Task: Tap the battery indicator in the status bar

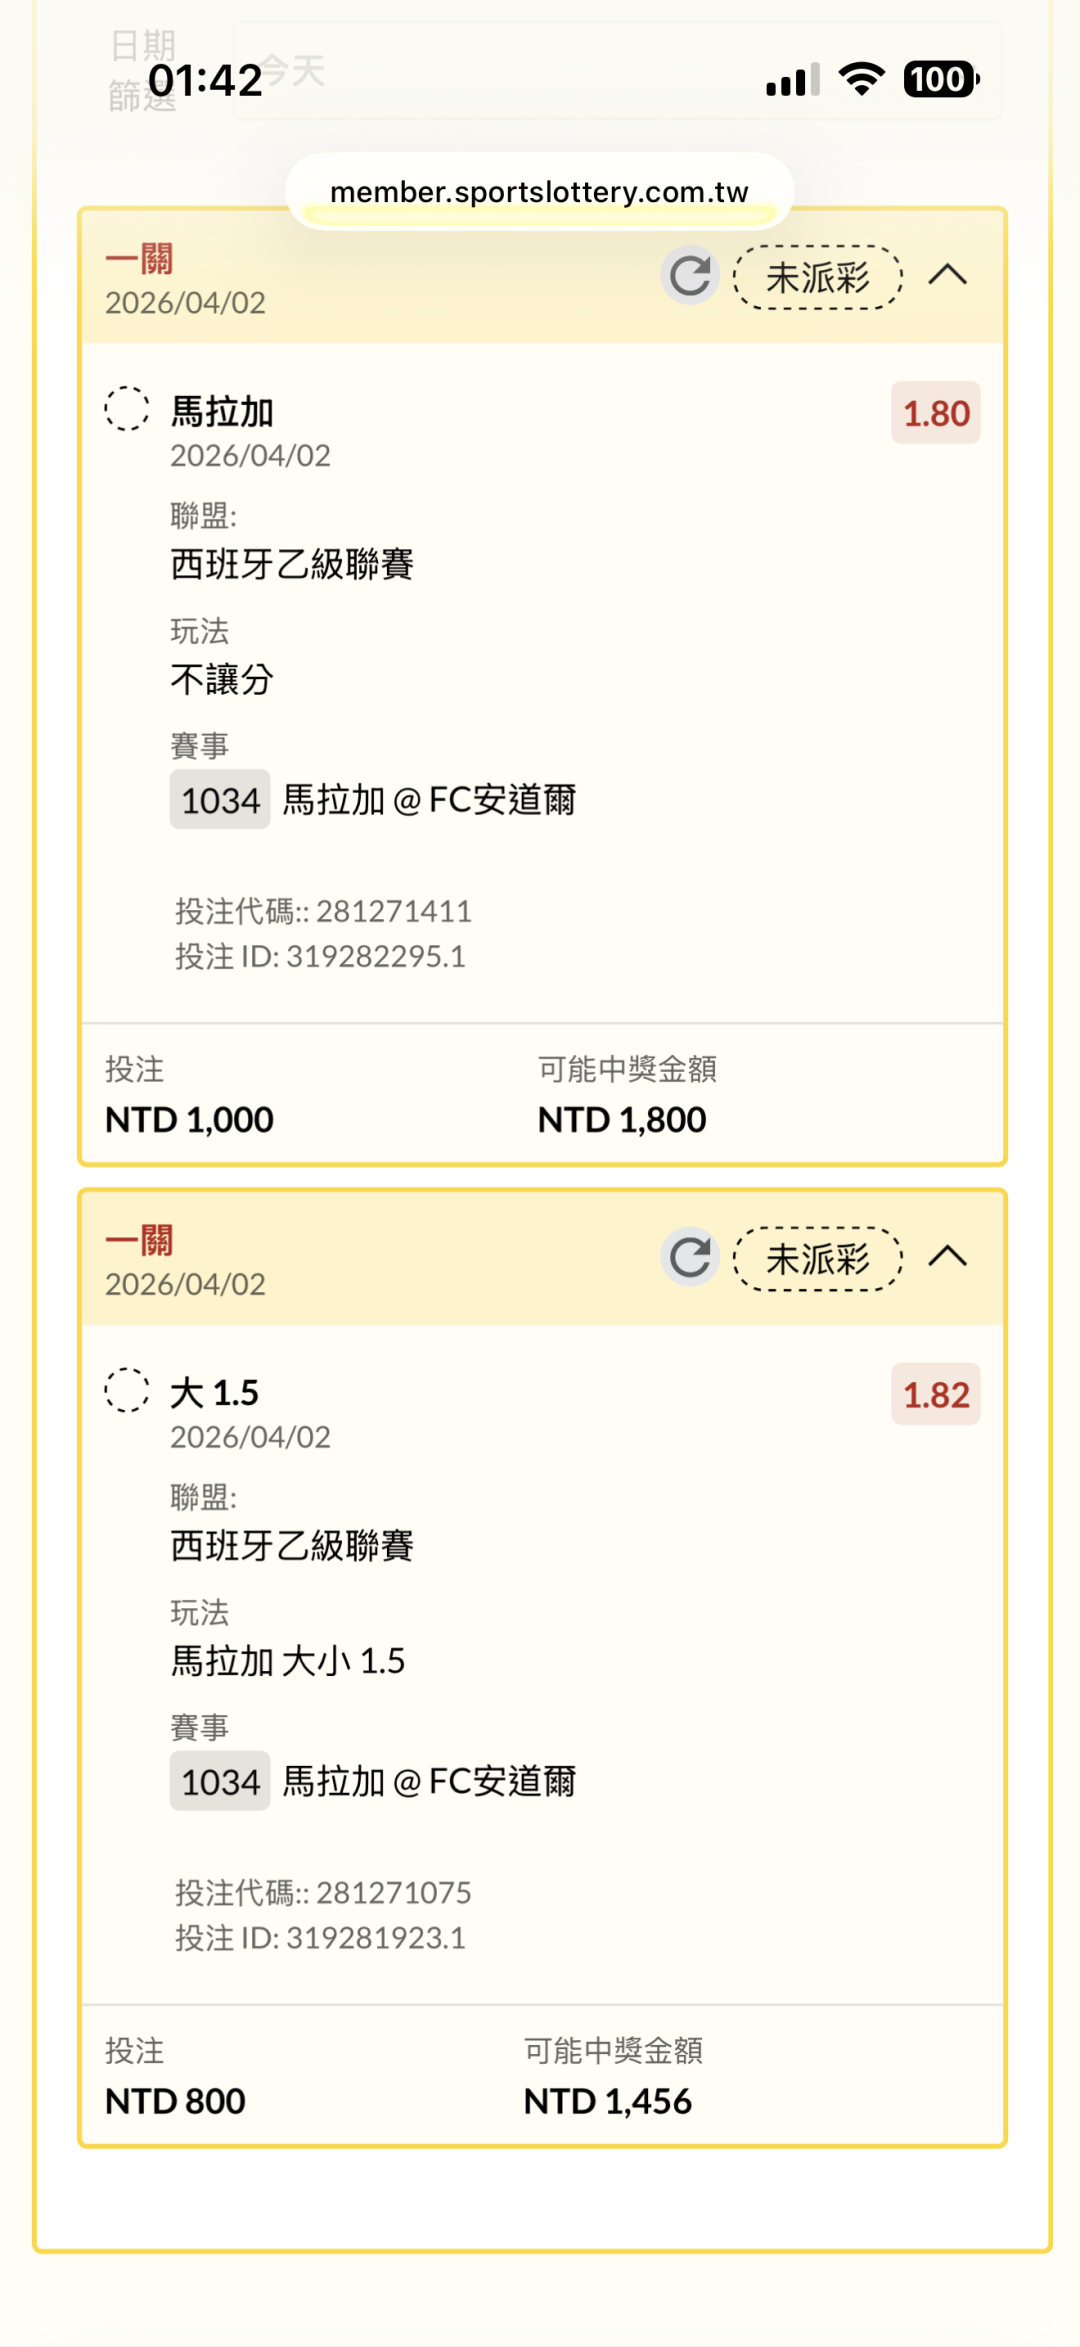Action: 940,79
